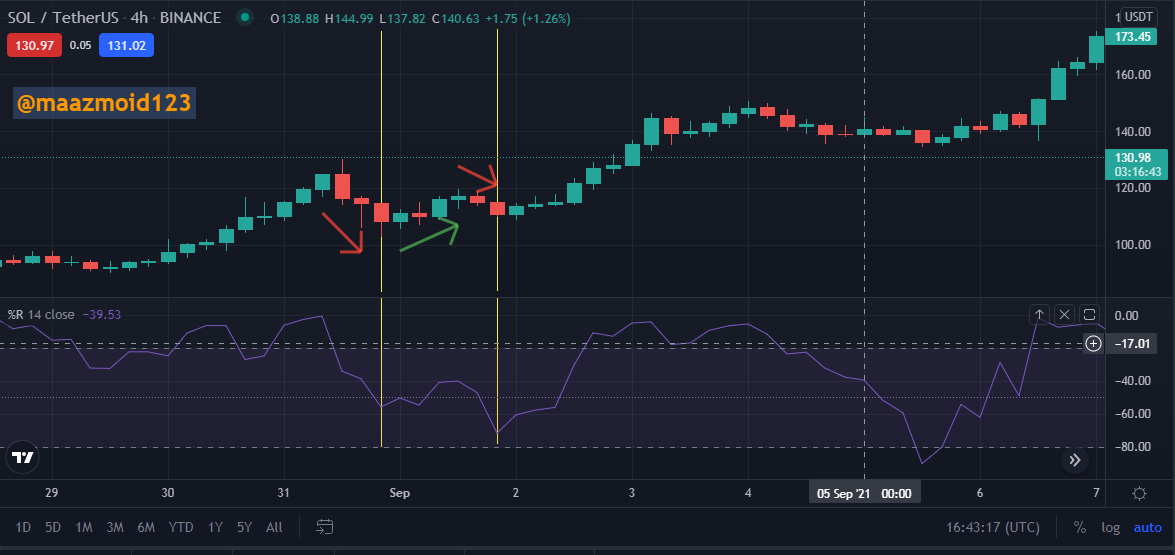Open the go to date calendar icon
Screen dimensions: 1175x555
324,527
